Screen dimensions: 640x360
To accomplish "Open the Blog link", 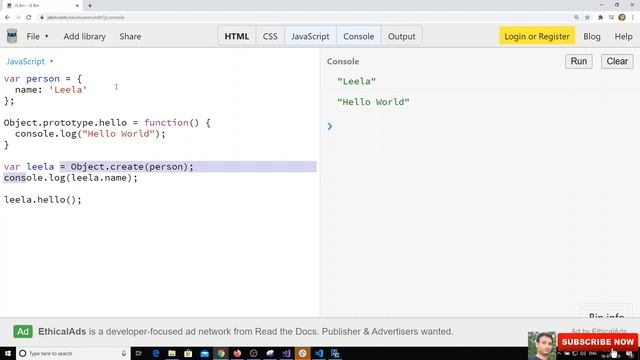I will [591, 36].
